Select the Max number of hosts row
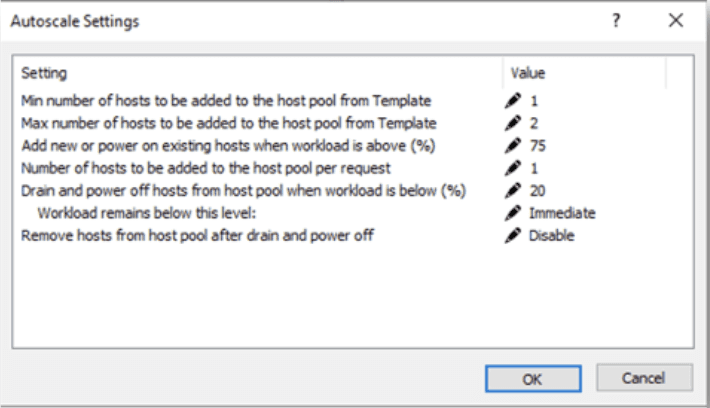The width and height of the screenshot is (710, 408). [229, 123]
